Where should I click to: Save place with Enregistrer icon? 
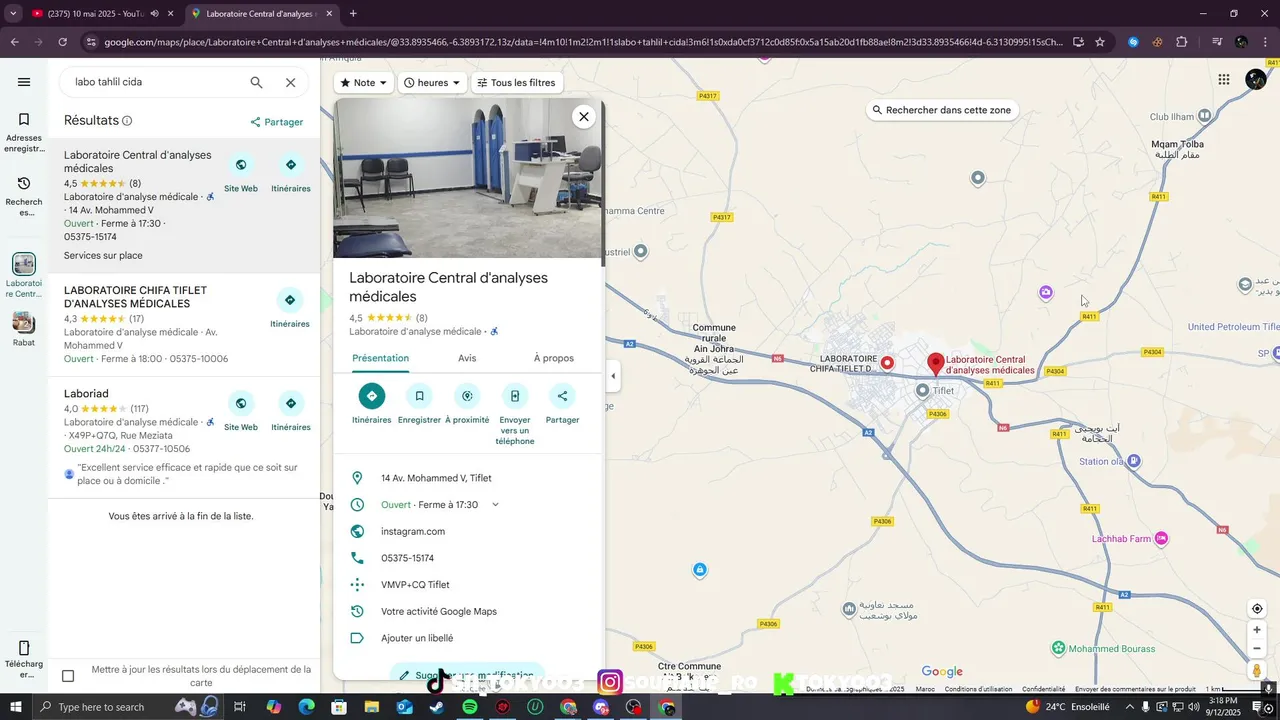pos(419,396)
